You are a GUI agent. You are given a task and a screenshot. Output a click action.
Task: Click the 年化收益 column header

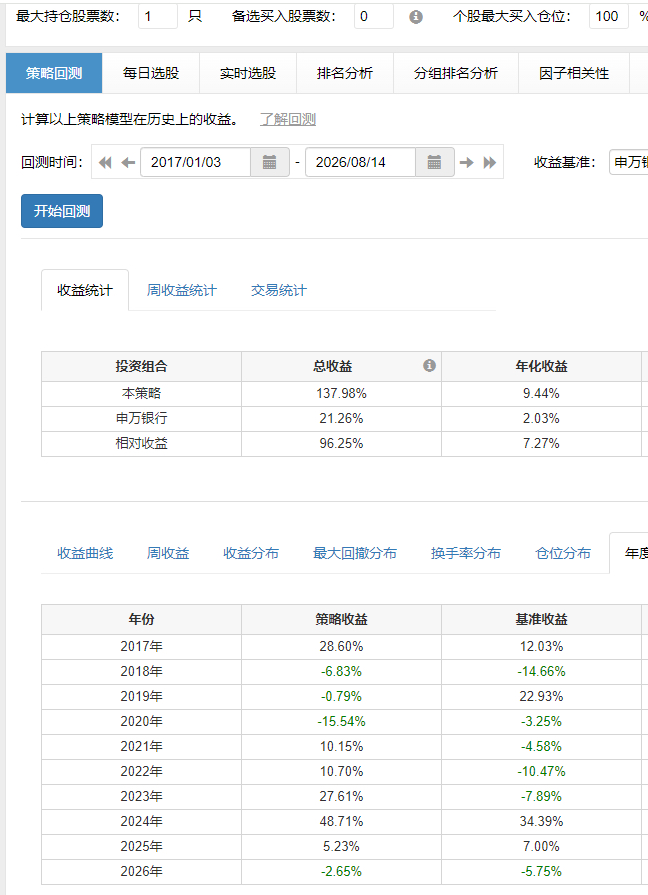pyautogui.click(x=541, y=366)
